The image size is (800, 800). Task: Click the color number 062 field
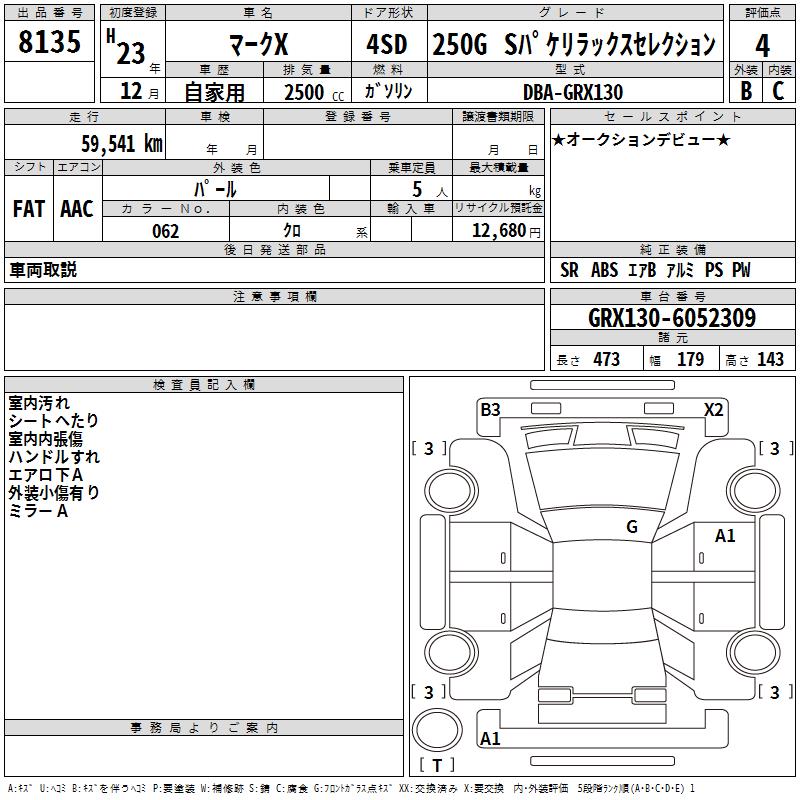[x=165, y=231]
